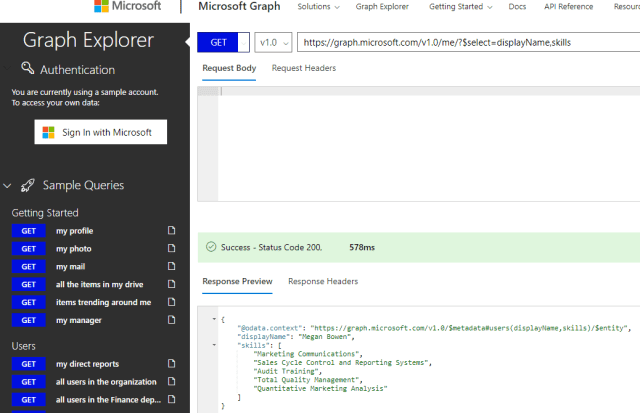The width and height of the screenshot is (640, 413).
Task: Click the Authentication key icon
Action: (28, 68)
